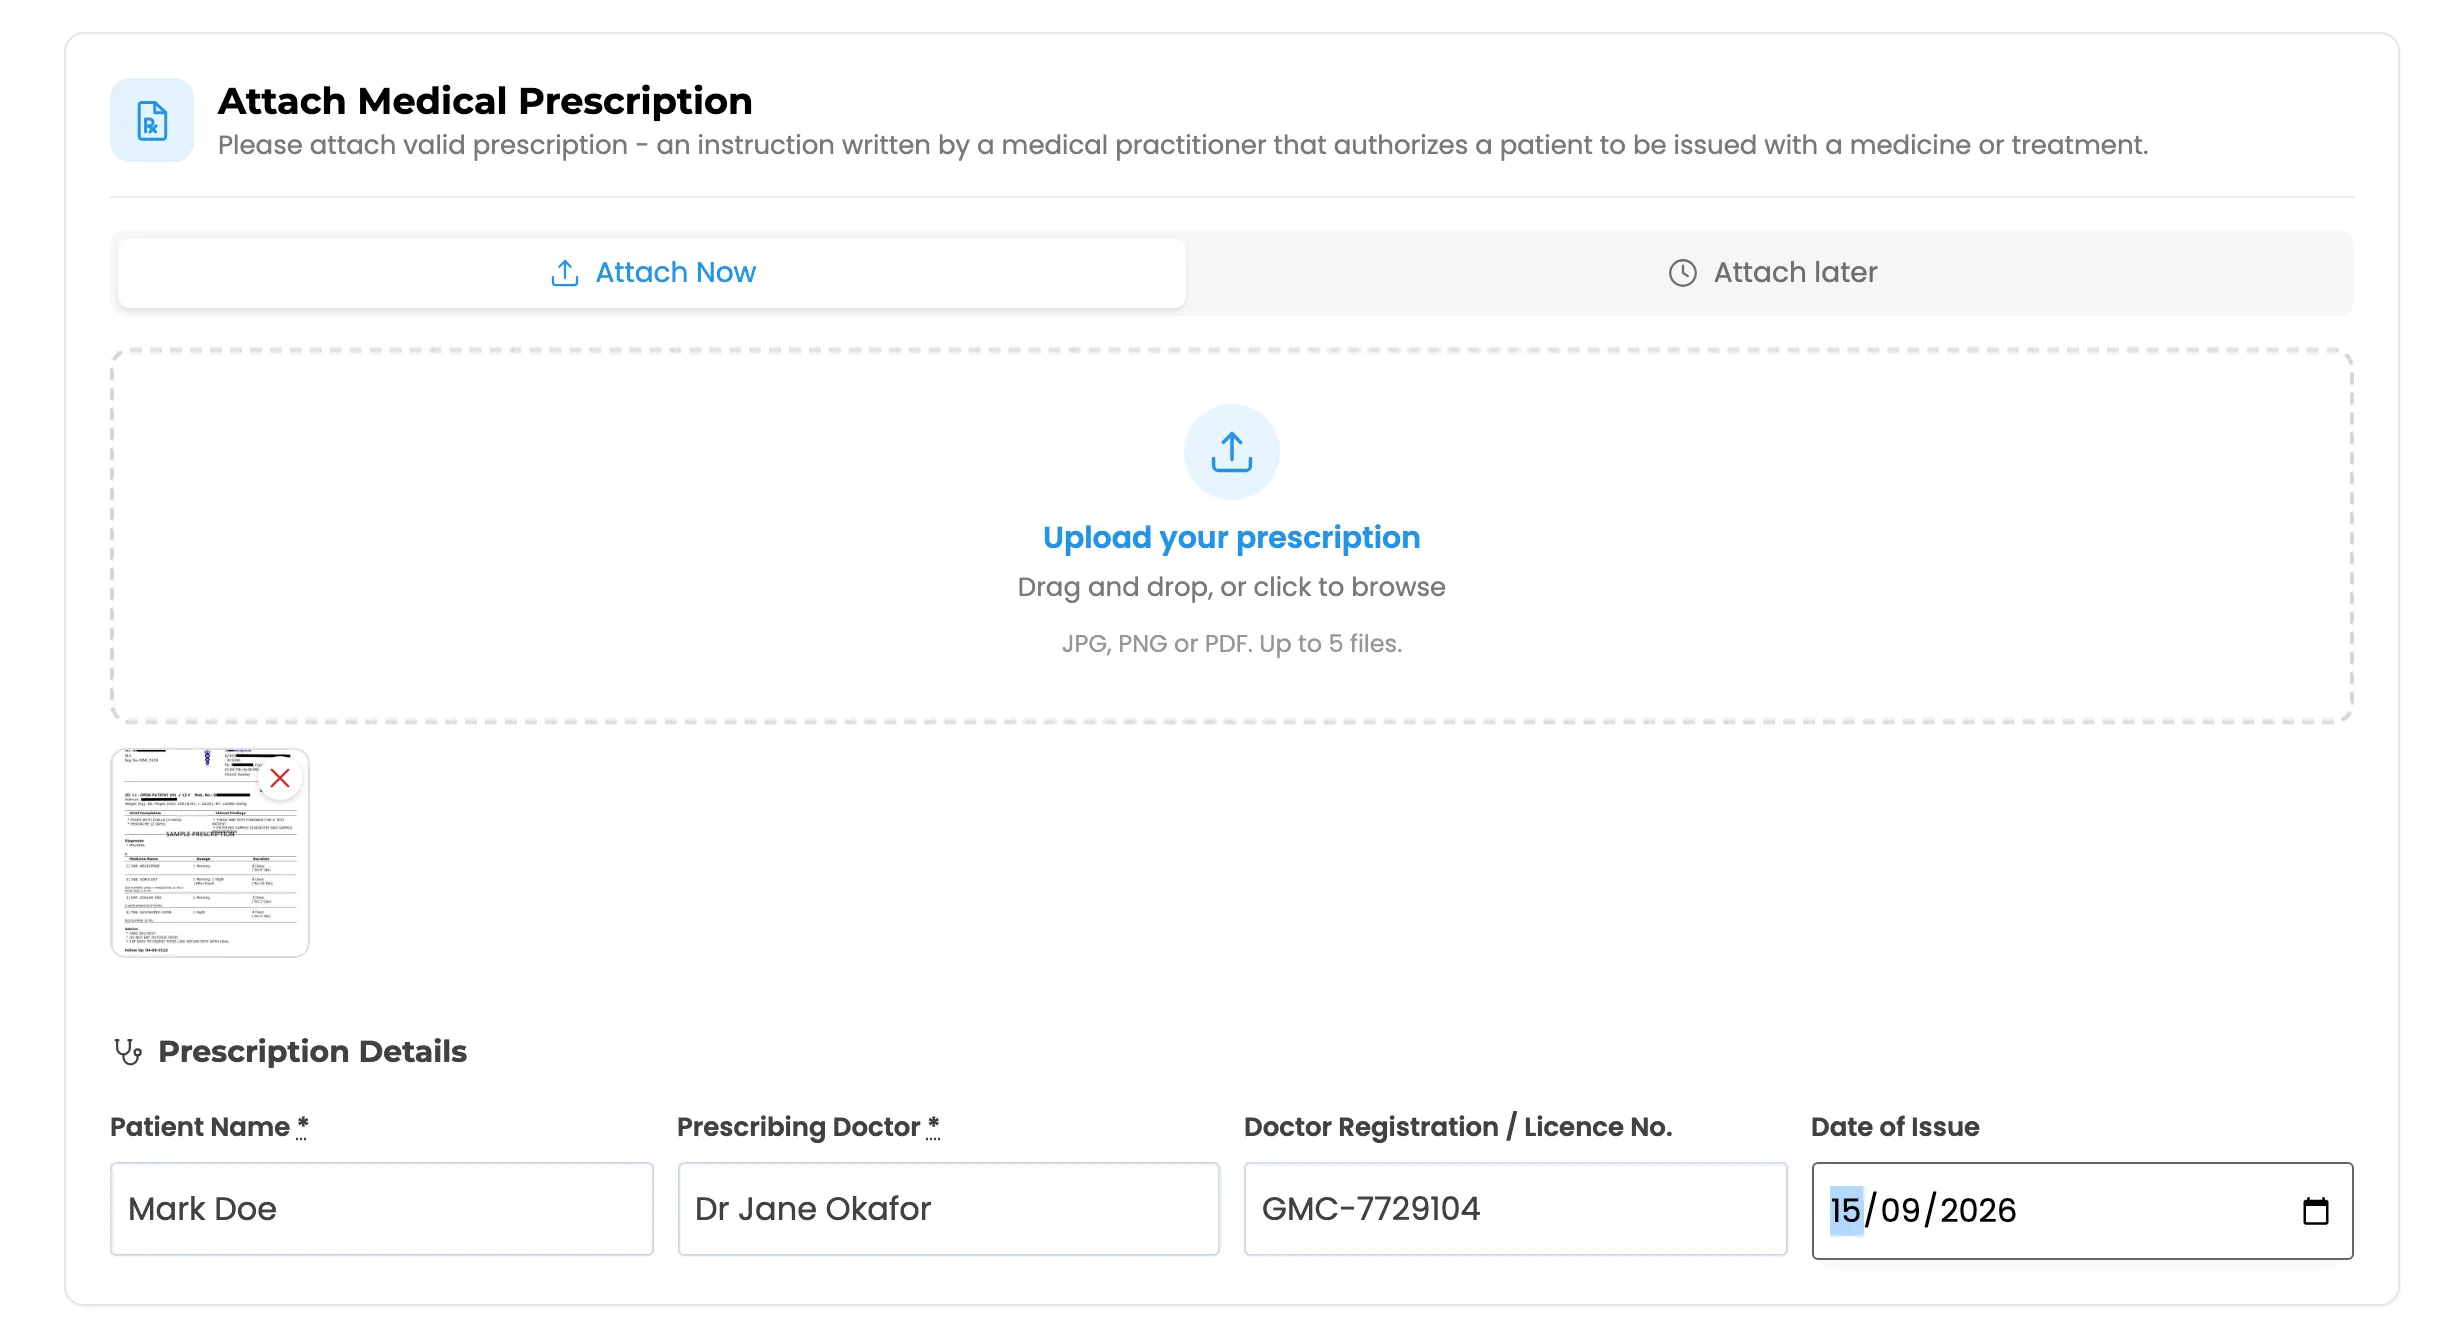Switch to the Attach later tab

(1772, 272)
